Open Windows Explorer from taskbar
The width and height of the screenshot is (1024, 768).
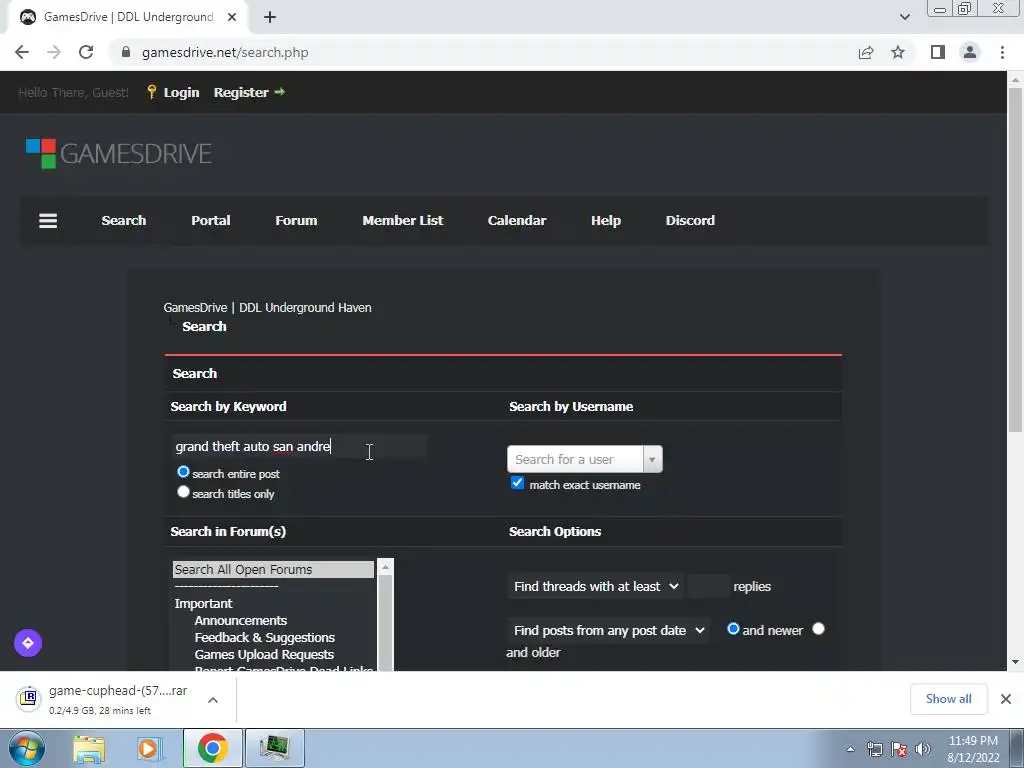[89, 748]
